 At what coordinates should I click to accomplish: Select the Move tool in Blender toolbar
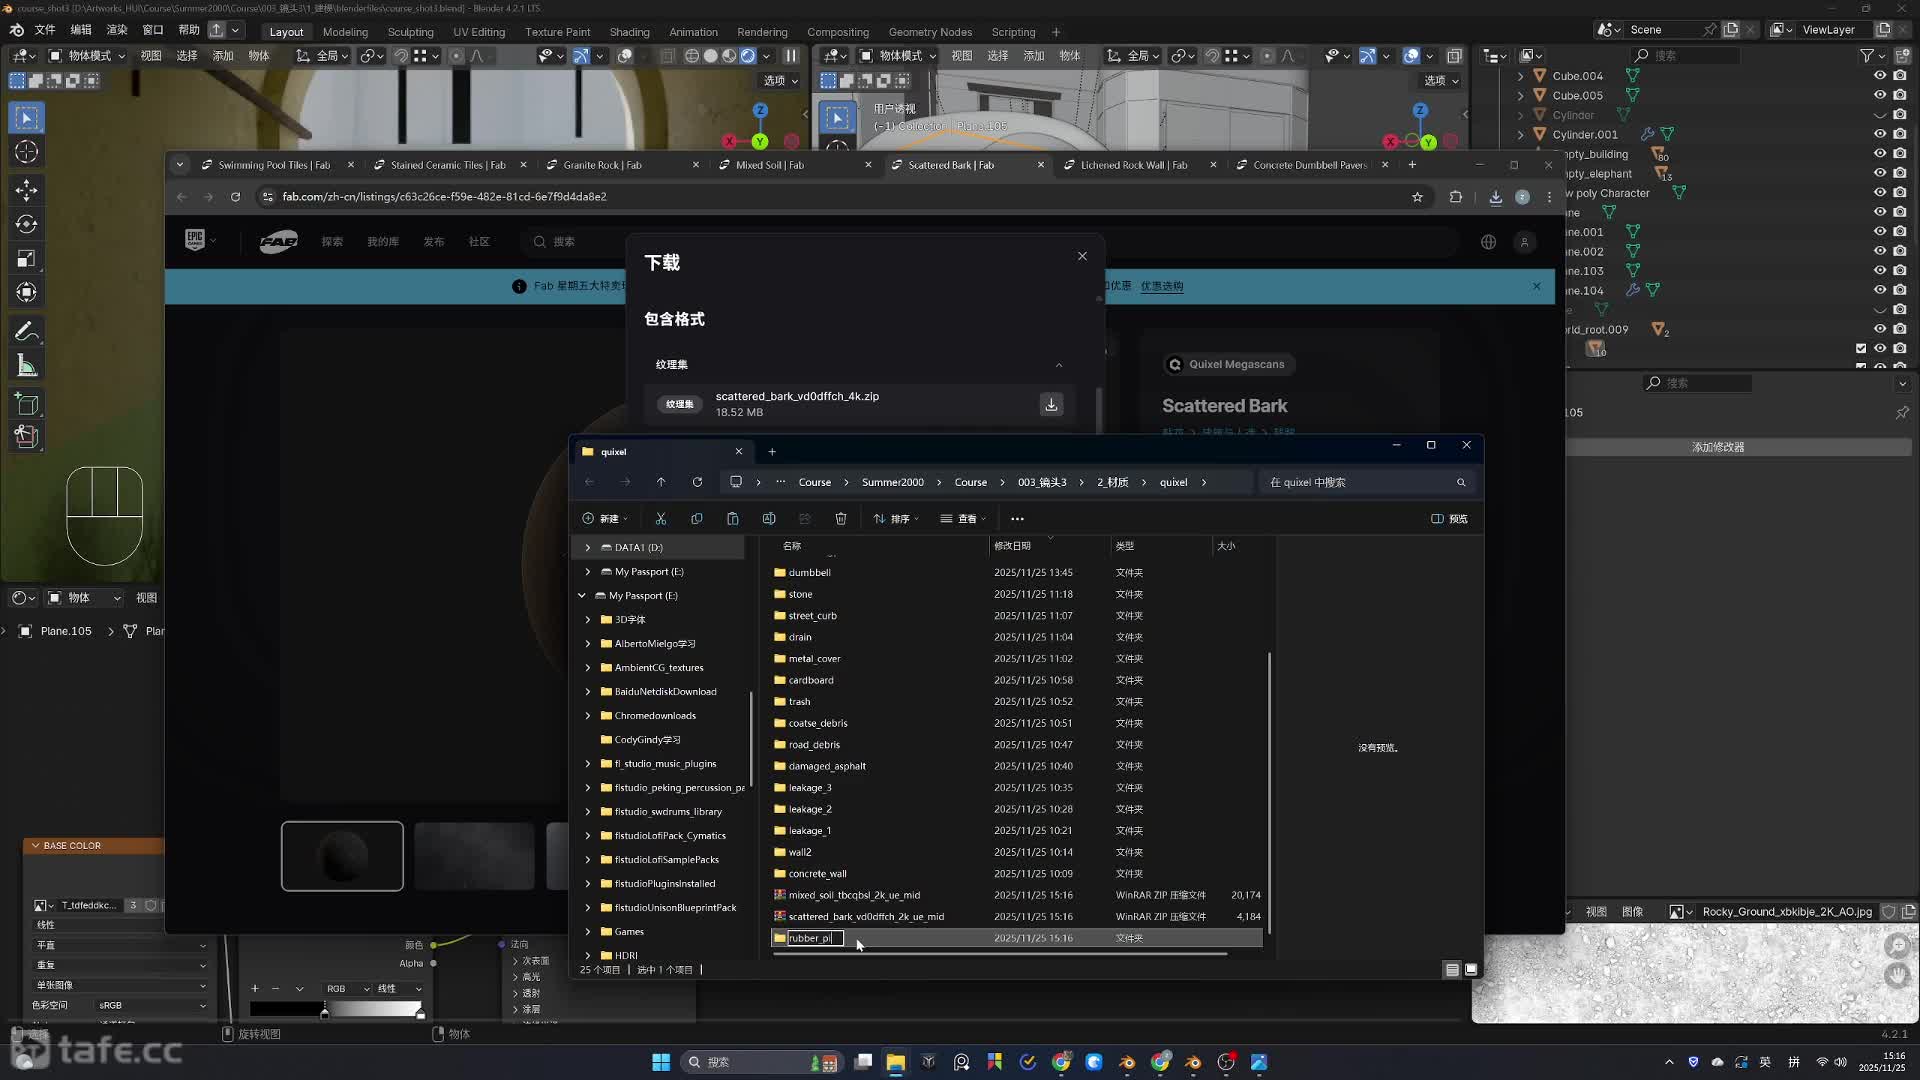click(x=27, y=190)
